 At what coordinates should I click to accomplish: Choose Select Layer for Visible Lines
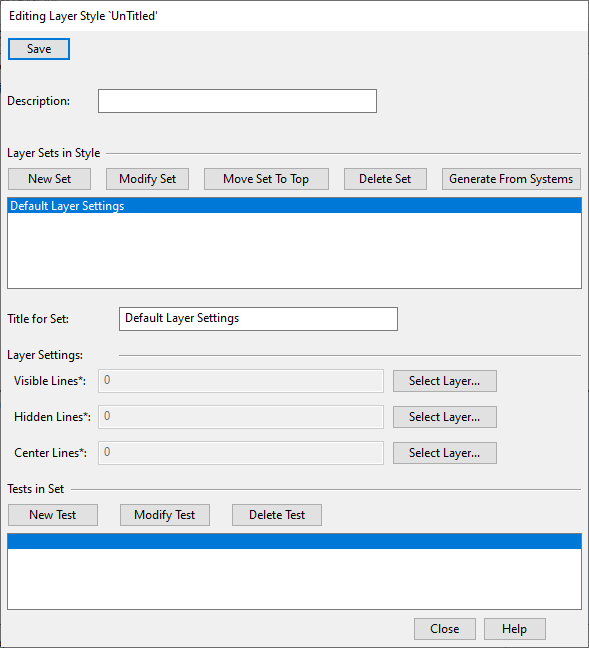click(445, 381)
